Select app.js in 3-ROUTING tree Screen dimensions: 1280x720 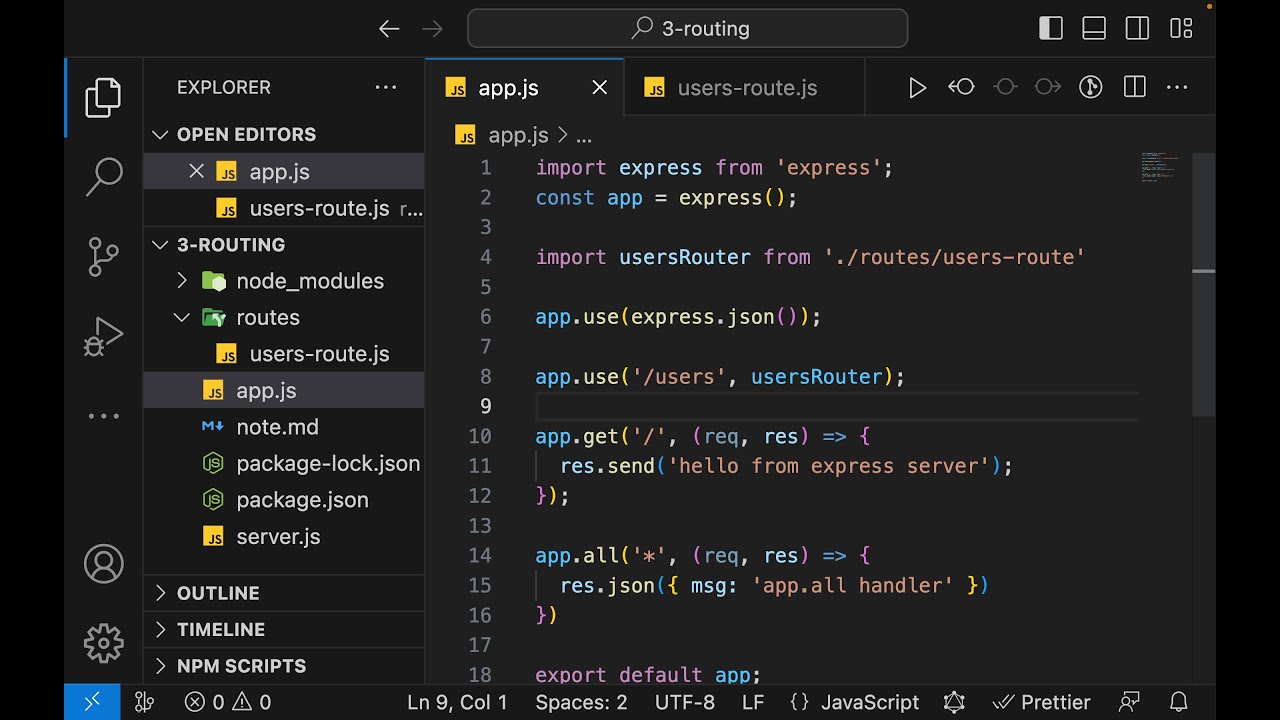284,390
